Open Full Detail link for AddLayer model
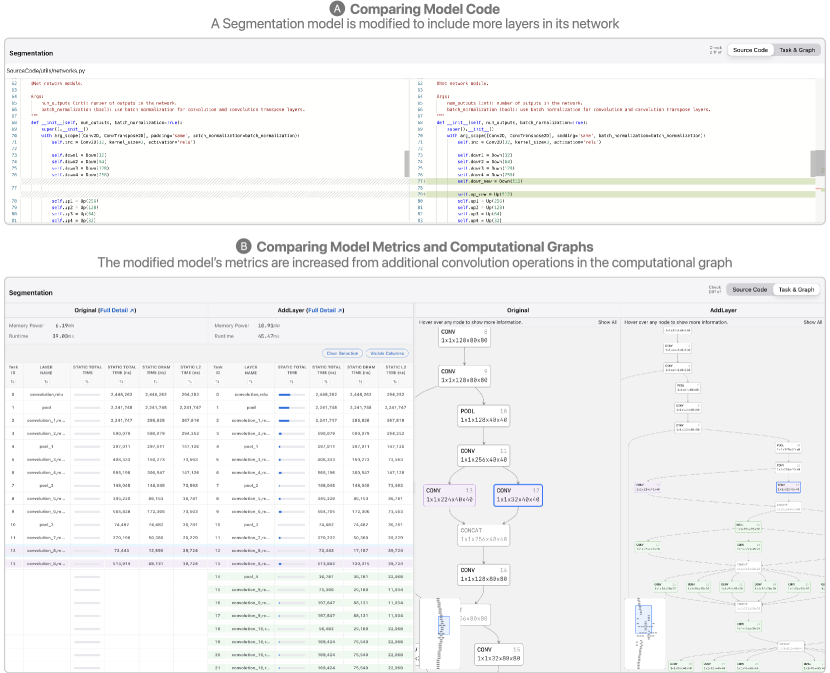The width and height of the screenshot is (830, 673). (326, 310)
